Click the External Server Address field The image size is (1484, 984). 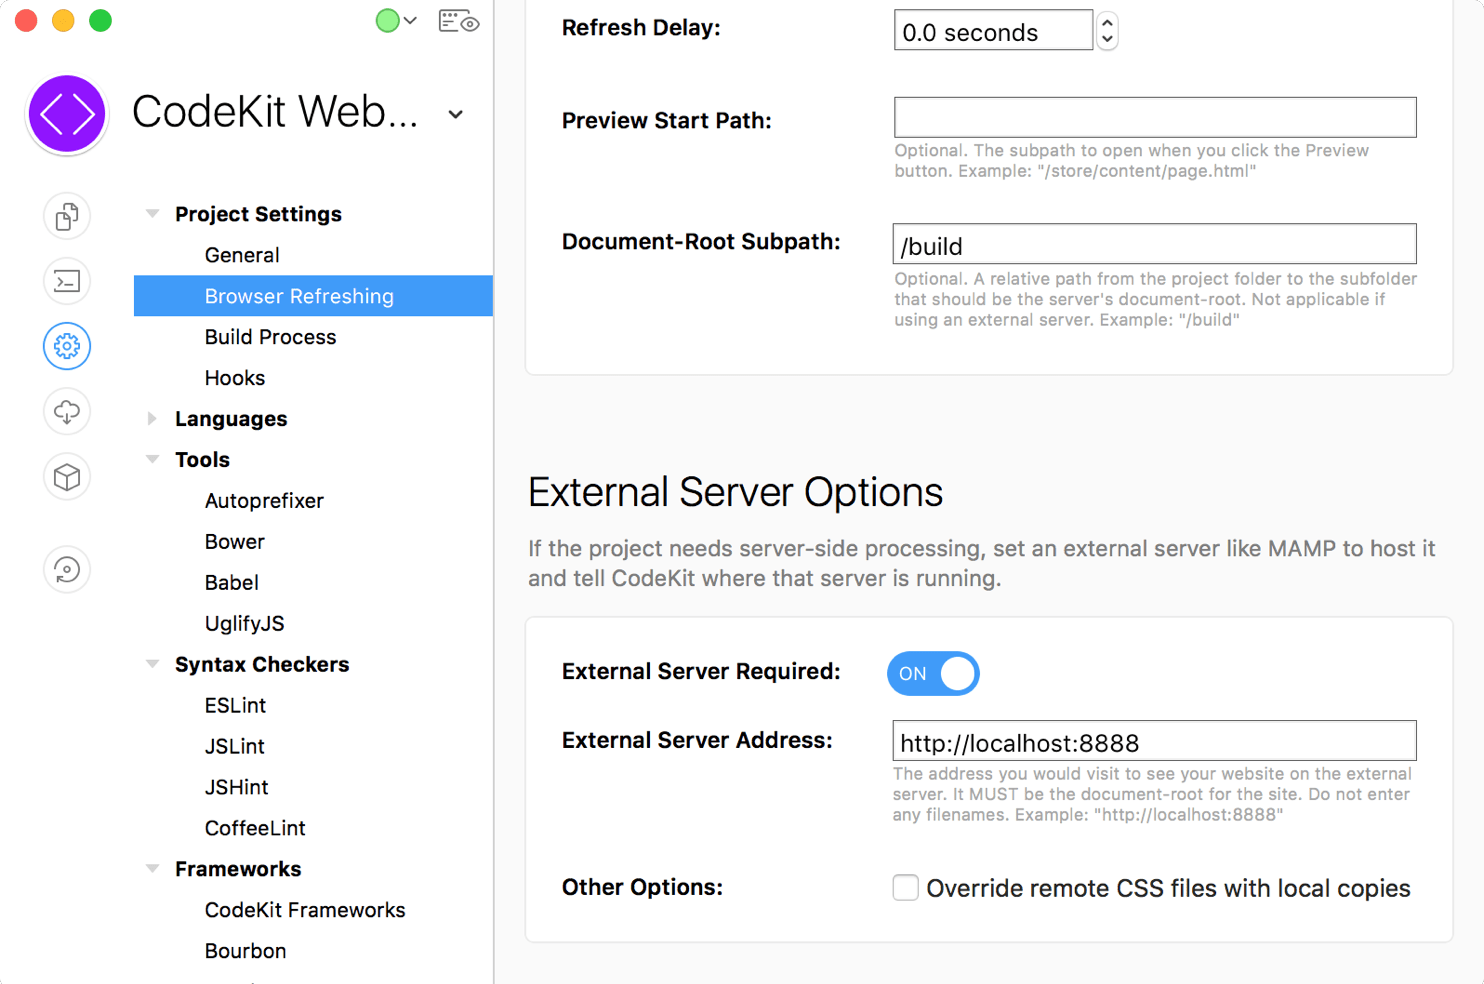tap(1155, 741)
